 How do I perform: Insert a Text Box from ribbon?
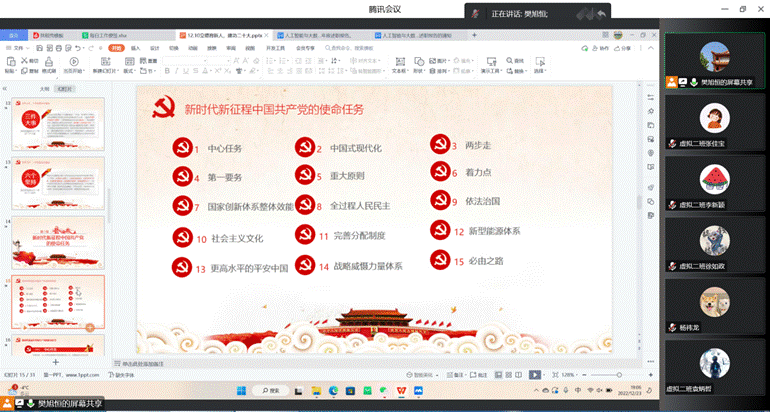click(398, 63)
